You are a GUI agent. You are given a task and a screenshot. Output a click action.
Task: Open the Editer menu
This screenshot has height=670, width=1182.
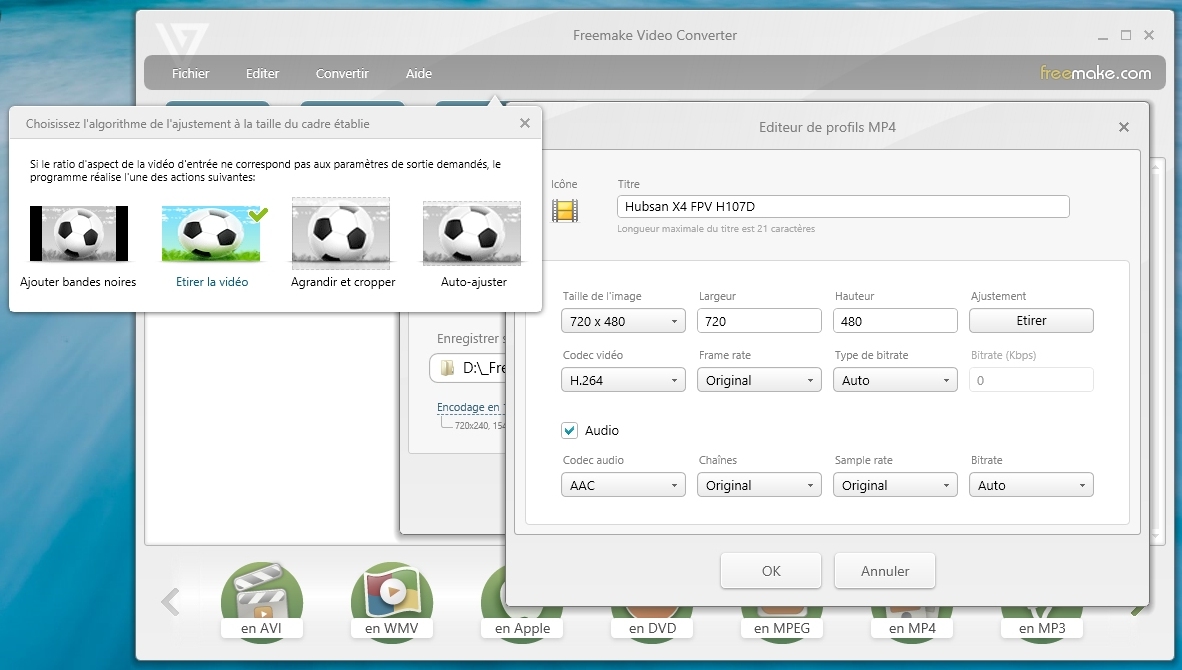tap(262, 73)
